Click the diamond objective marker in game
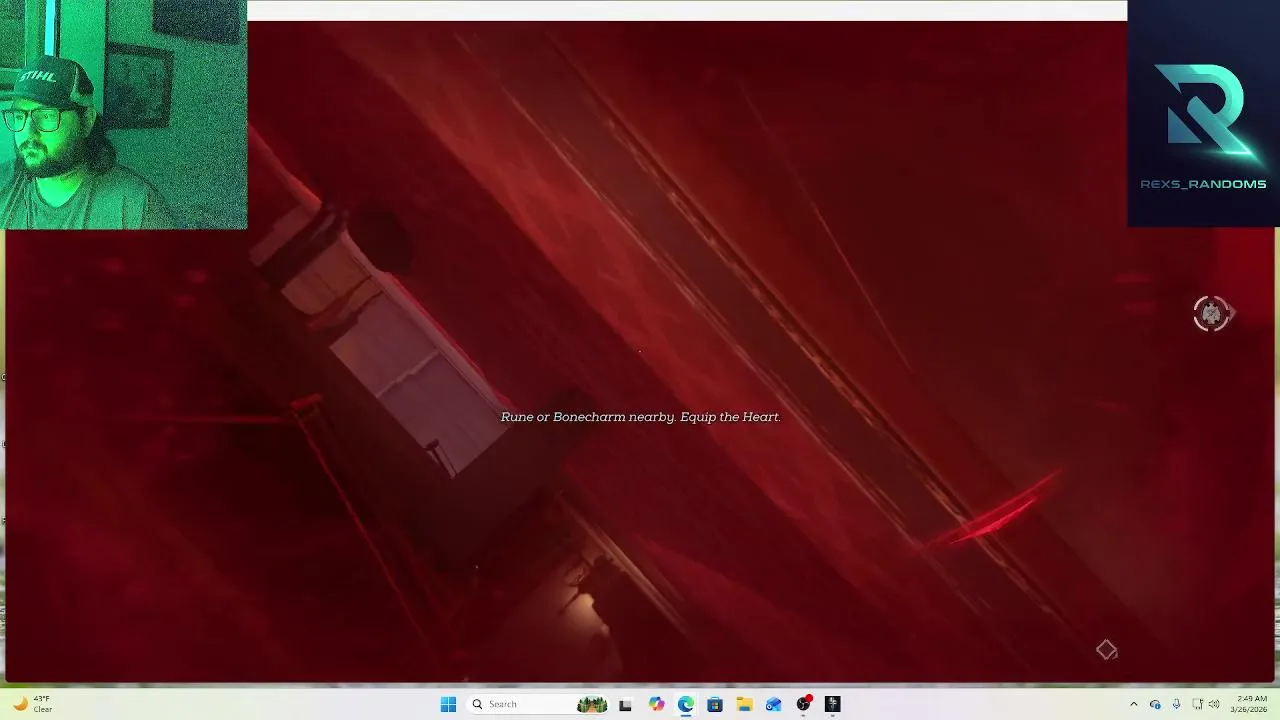Screen dimensions: 1280x720 pos(1106,650)
